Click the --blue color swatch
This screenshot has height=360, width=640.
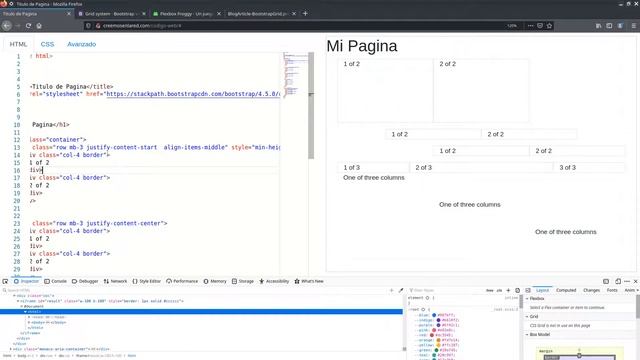tap(434, 315)
